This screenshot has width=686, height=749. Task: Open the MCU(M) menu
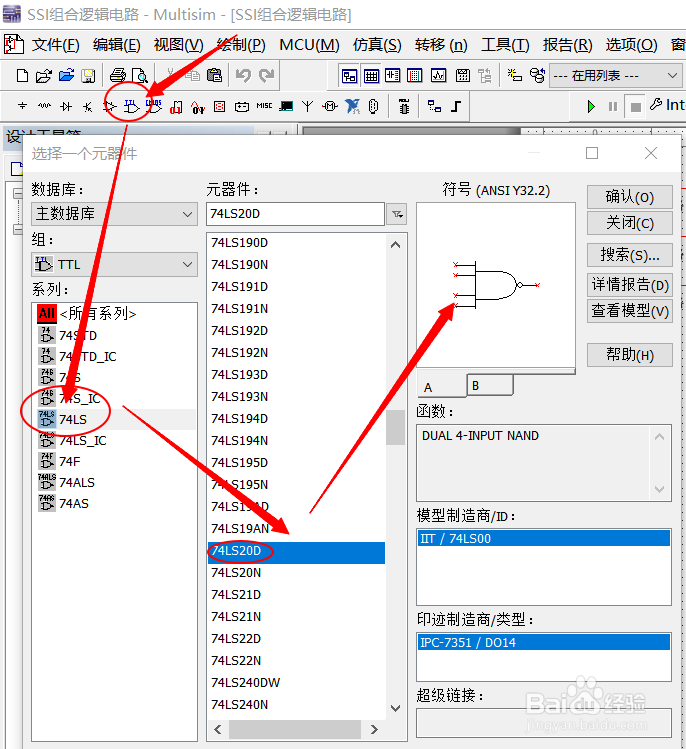[310, 45]
